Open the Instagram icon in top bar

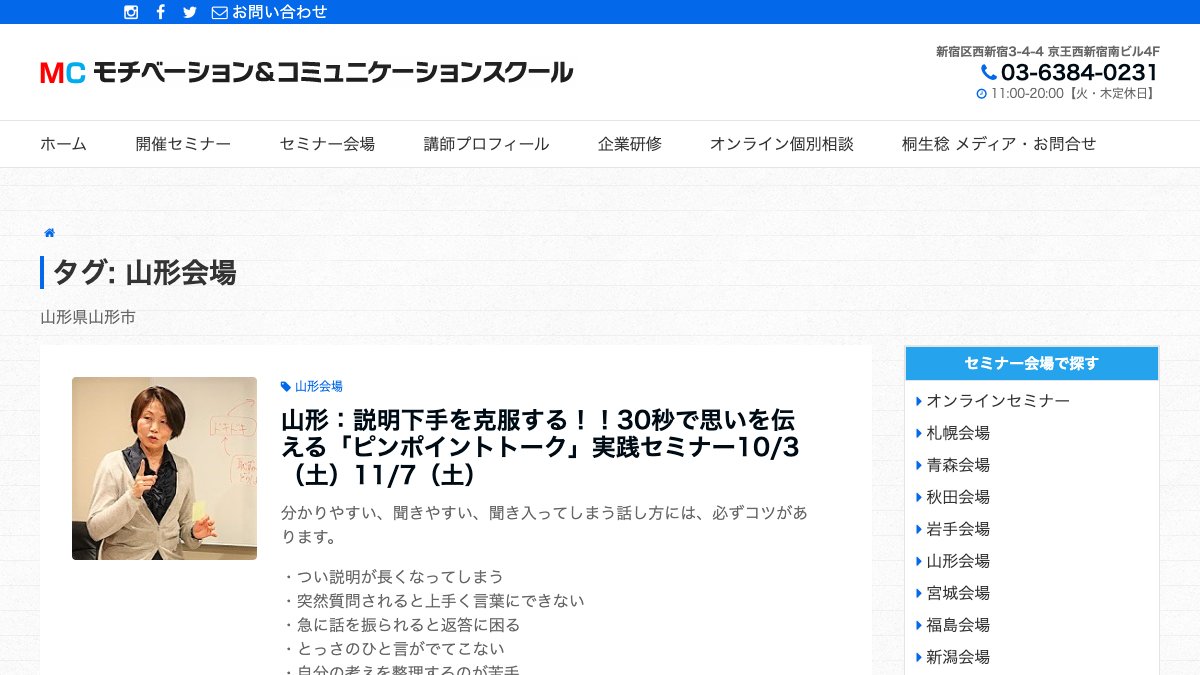point(131,12)
